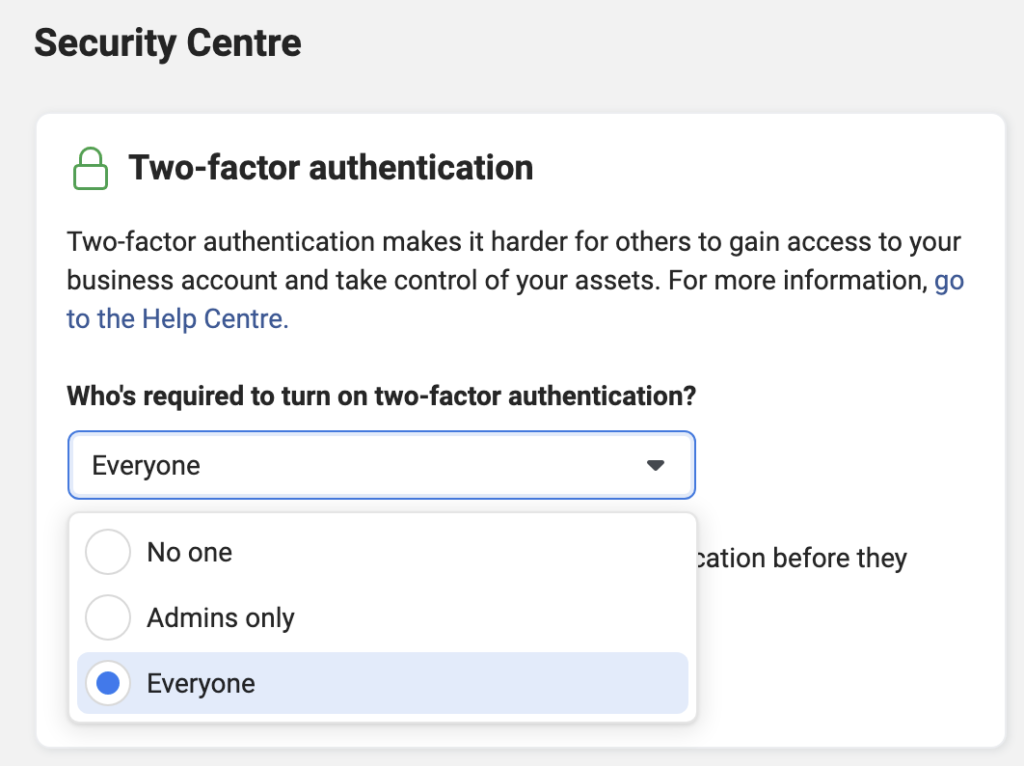Click the "Who's required to turn on" question label
Image resolution: width=1024 pixels, height=766 pixels.
tap(381, 396)
